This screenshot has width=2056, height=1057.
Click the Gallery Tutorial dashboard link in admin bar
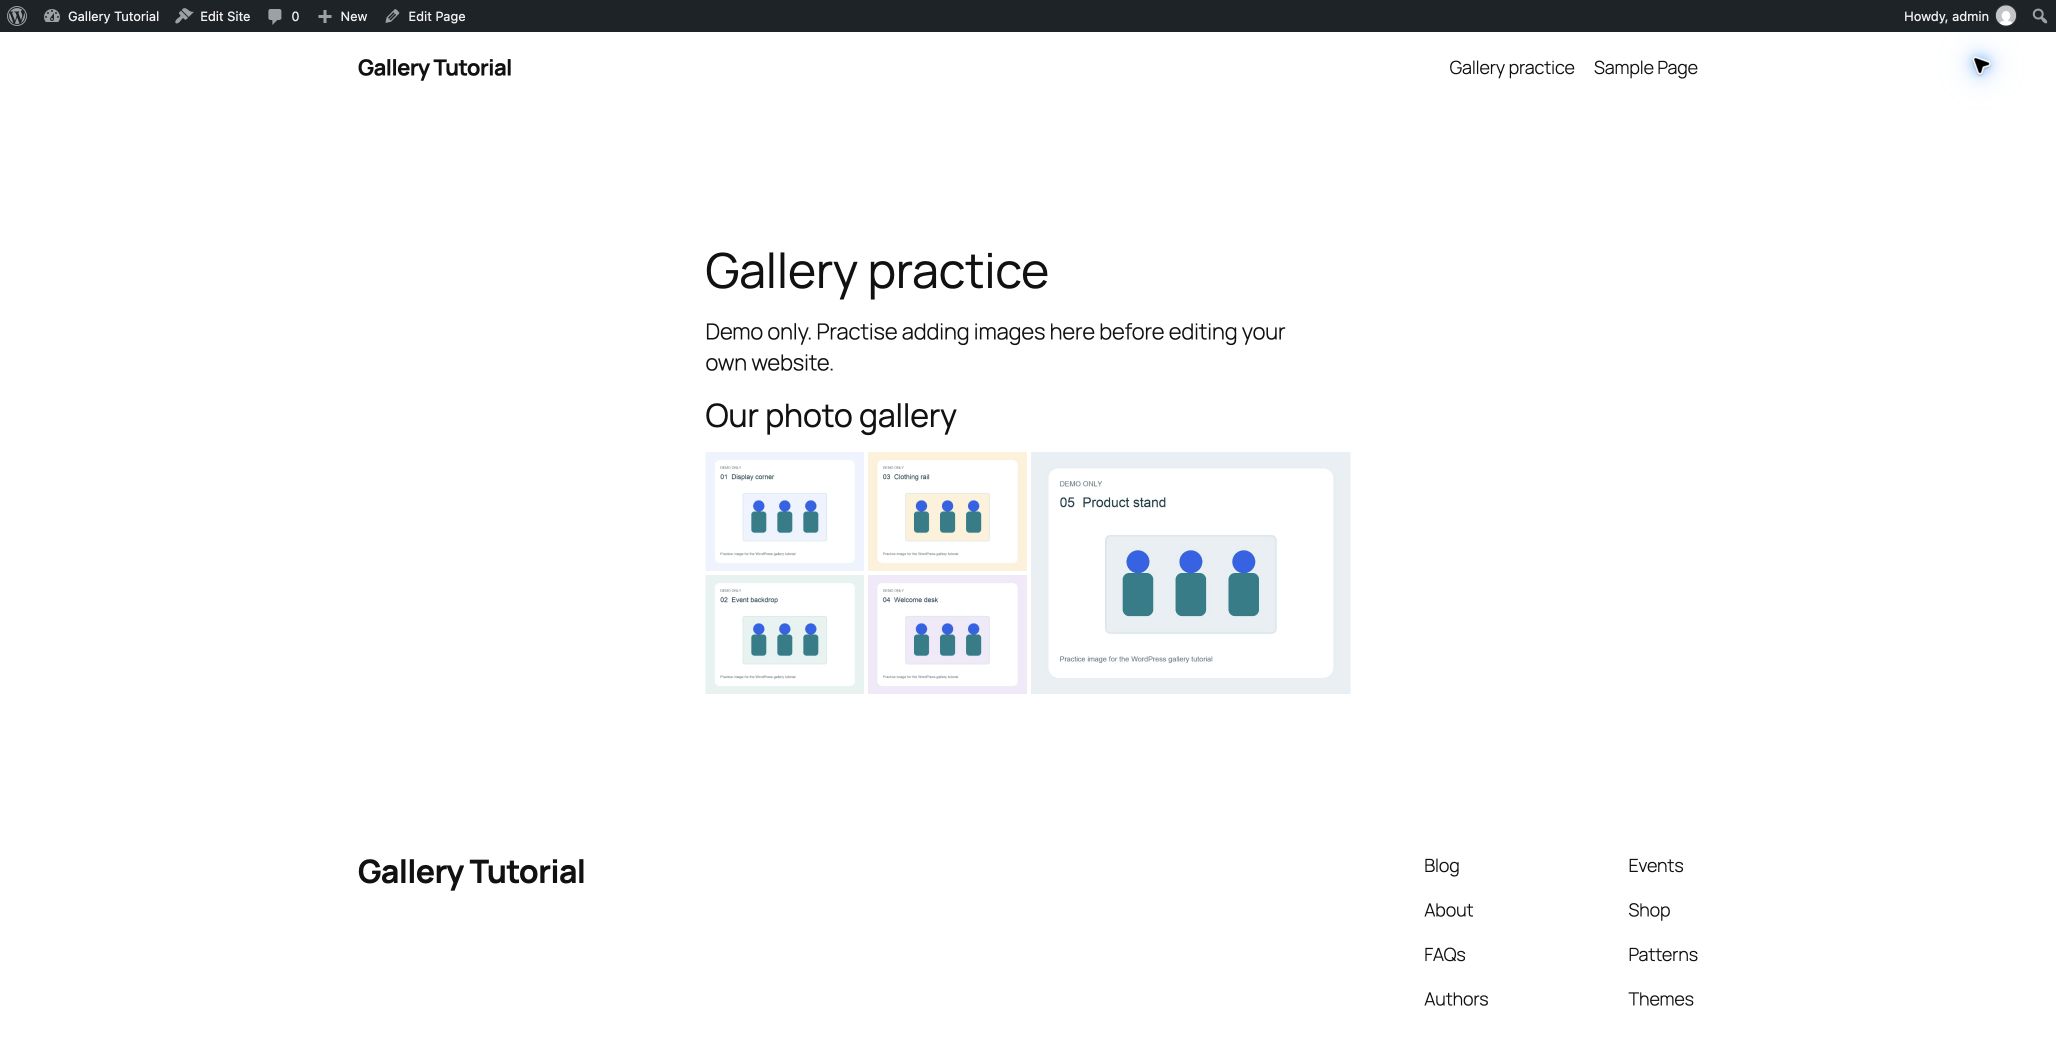coord(102,16)
